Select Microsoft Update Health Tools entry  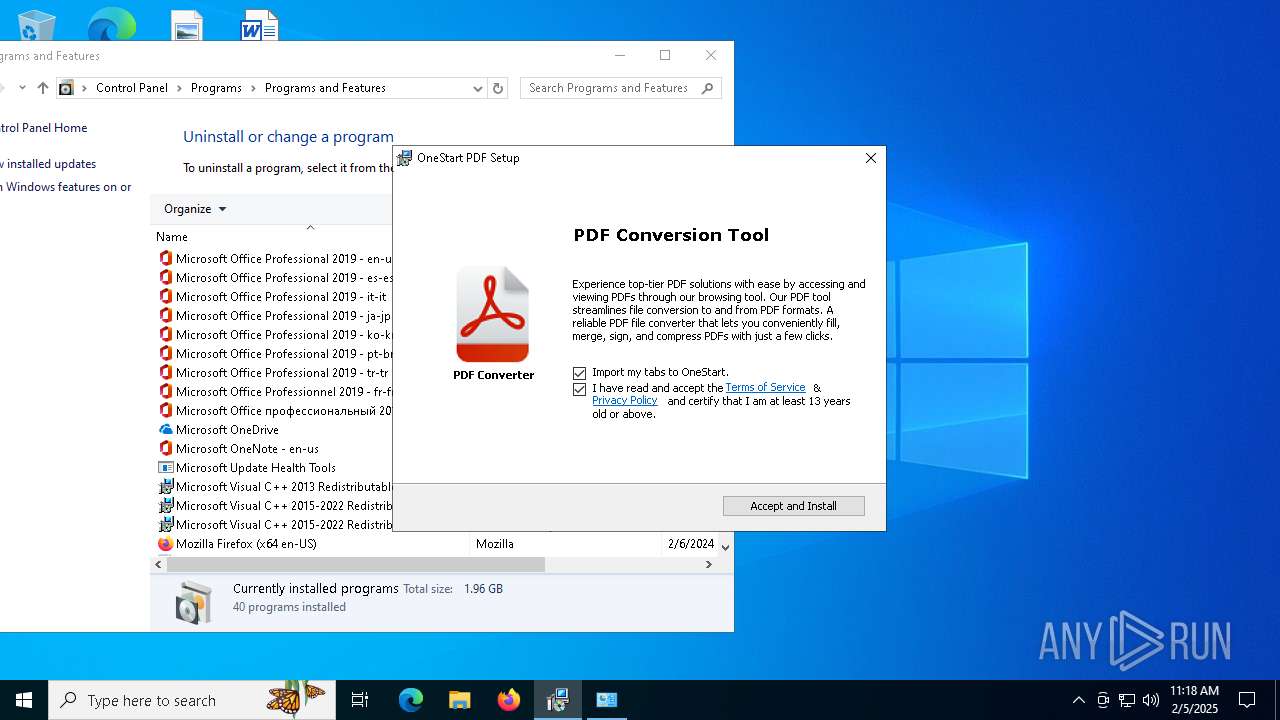click(255, 468)
